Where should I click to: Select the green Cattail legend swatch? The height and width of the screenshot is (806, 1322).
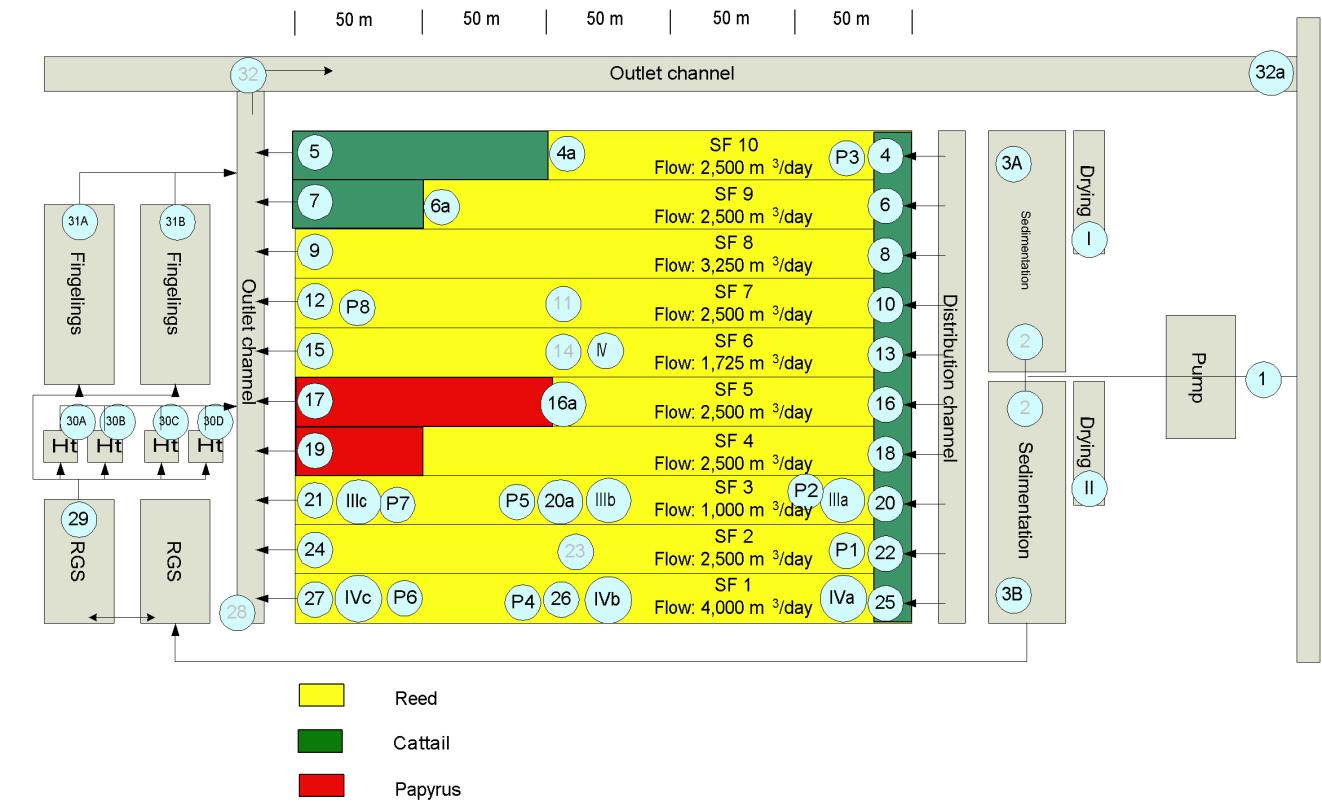[322, 741]
